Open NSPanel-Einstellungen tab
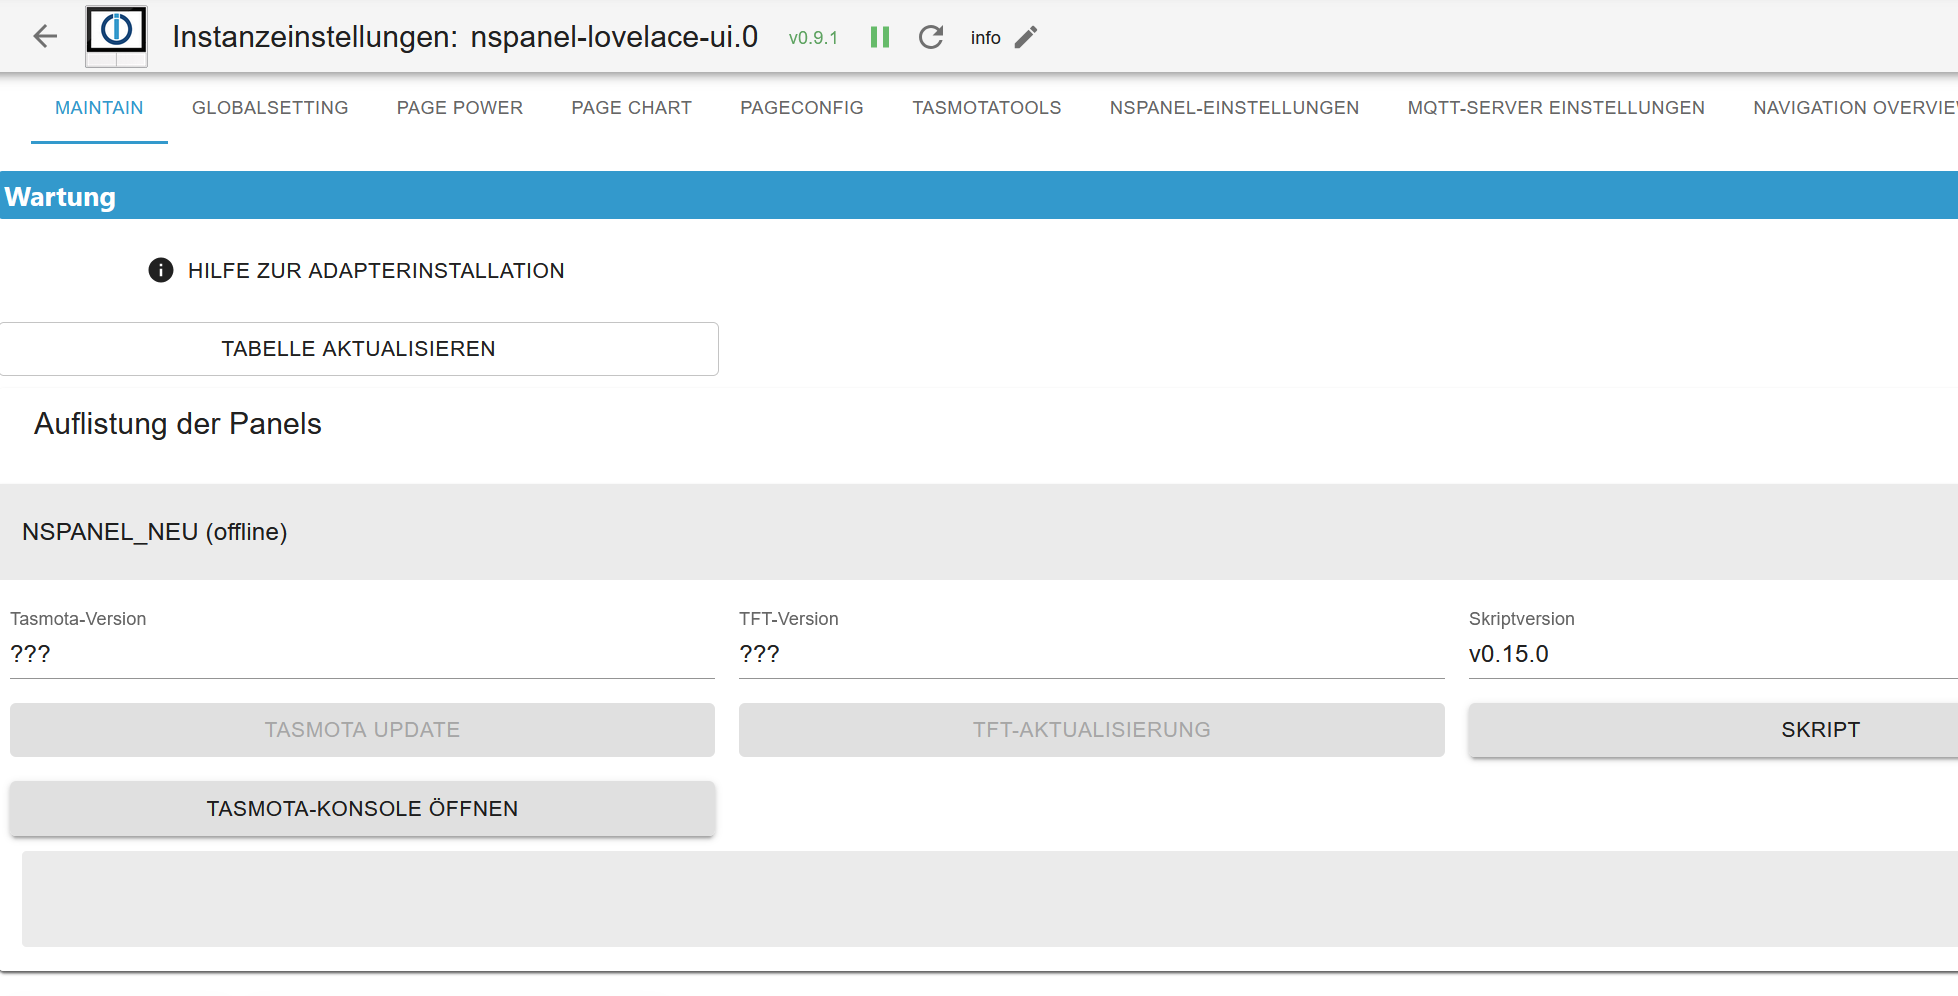This screenshot has height=996, width=1958. point(1234,108)
